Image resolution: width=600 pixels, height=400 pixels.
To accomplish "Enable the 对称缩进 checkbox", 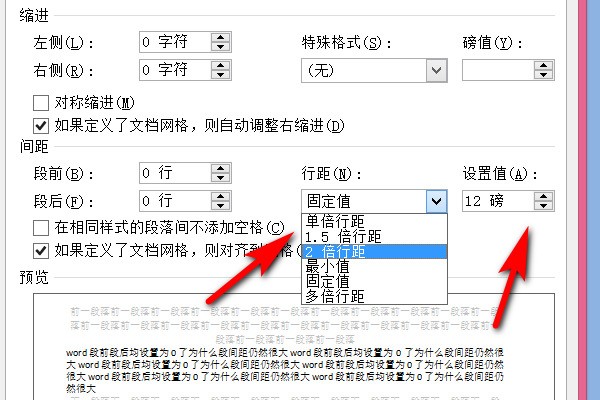I will pos(41,102).
